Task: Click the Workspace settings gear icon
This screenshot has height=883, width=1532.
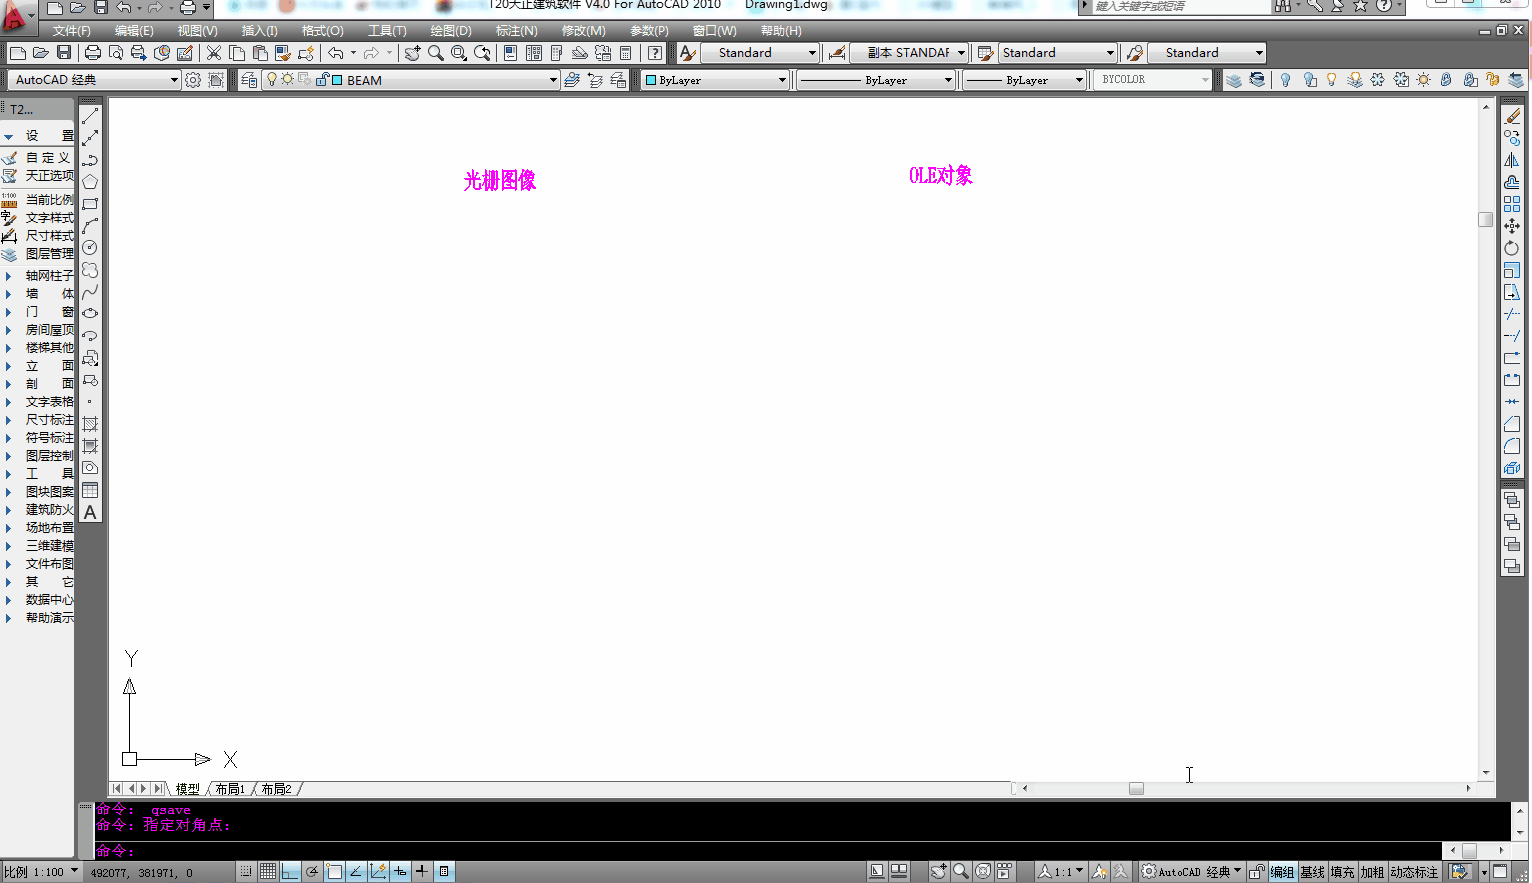Action: [x=193, y=80]
